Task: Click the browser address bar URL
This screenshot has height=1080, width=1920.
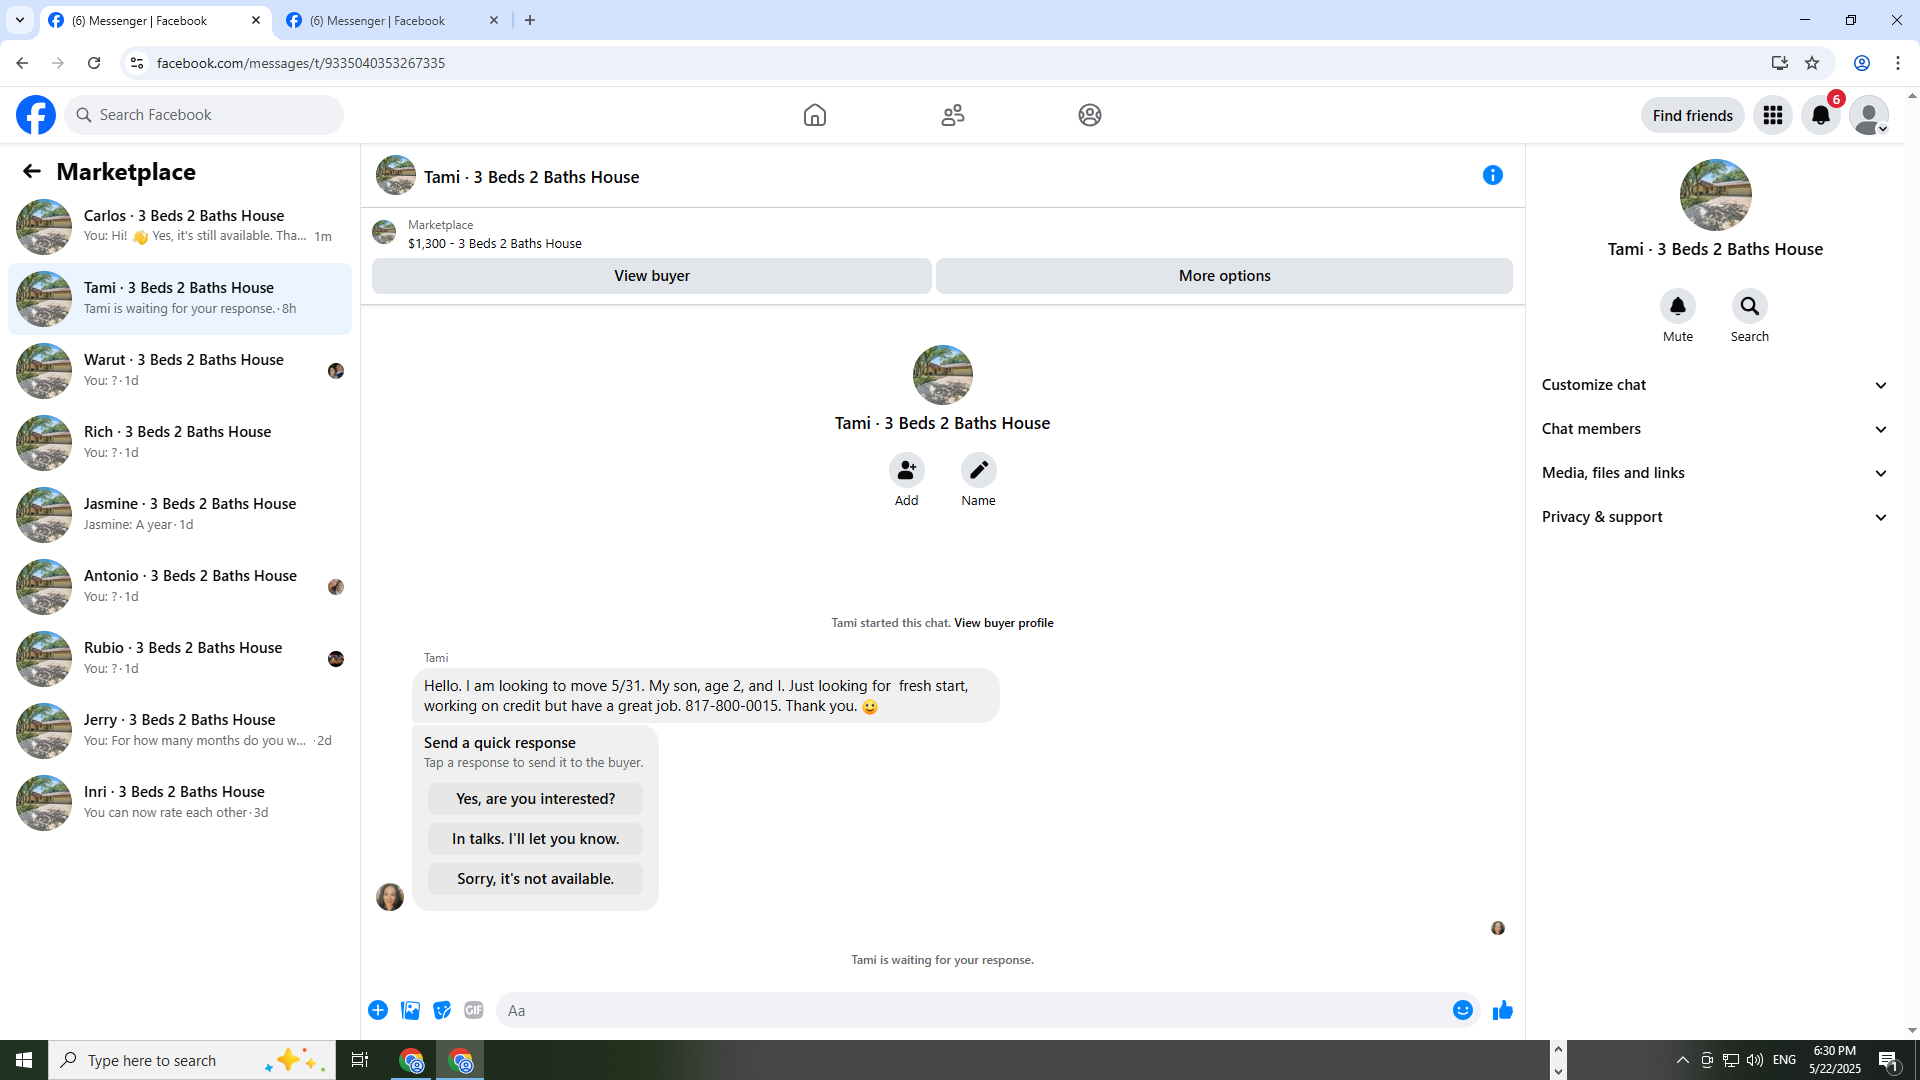Action: [x=301, y=63]
